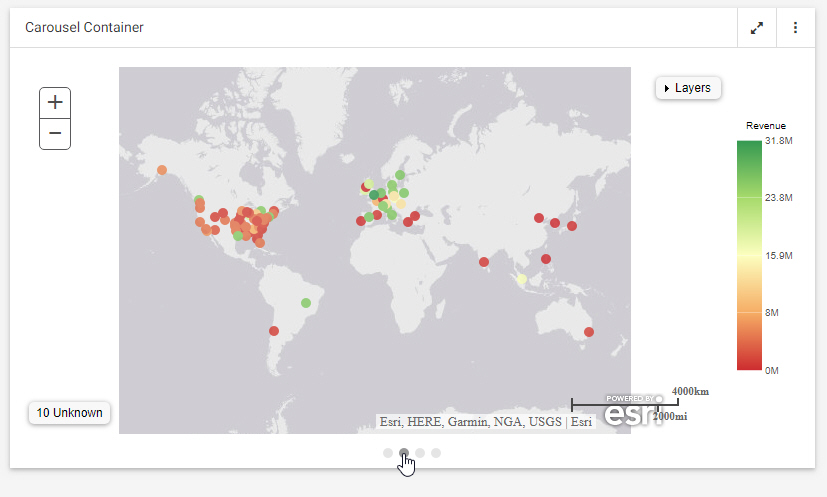Select the second carousel slide dot
827x497 pixels.
(404, 453)
